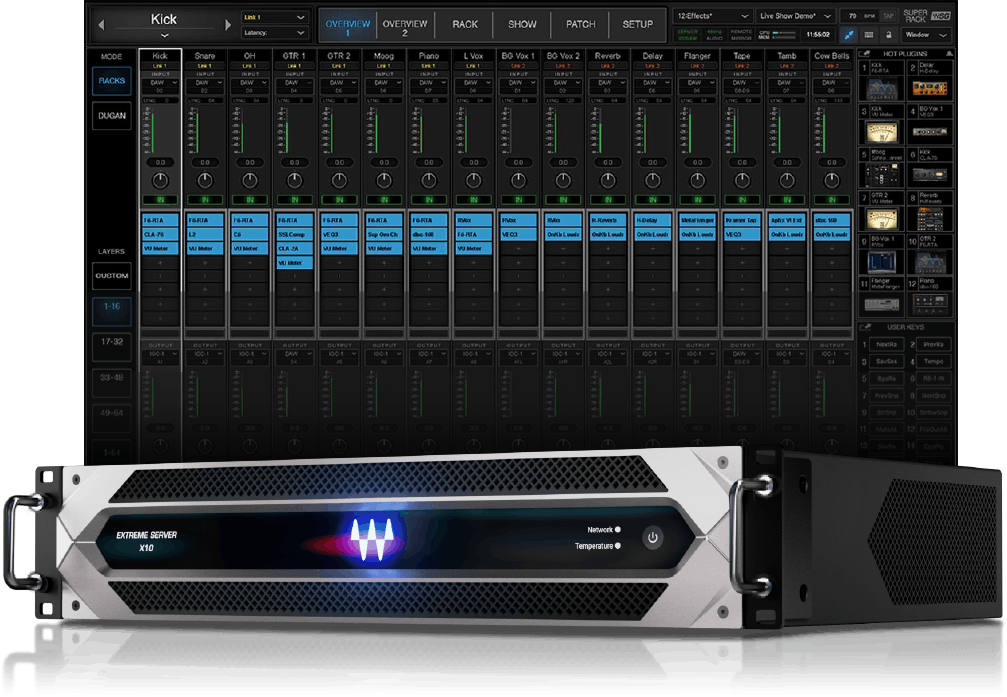Open the 12:Effects snapshot dropdown
Viewport: 1007px width, 697px height.
pyautogui.click(x=713, y=16)
